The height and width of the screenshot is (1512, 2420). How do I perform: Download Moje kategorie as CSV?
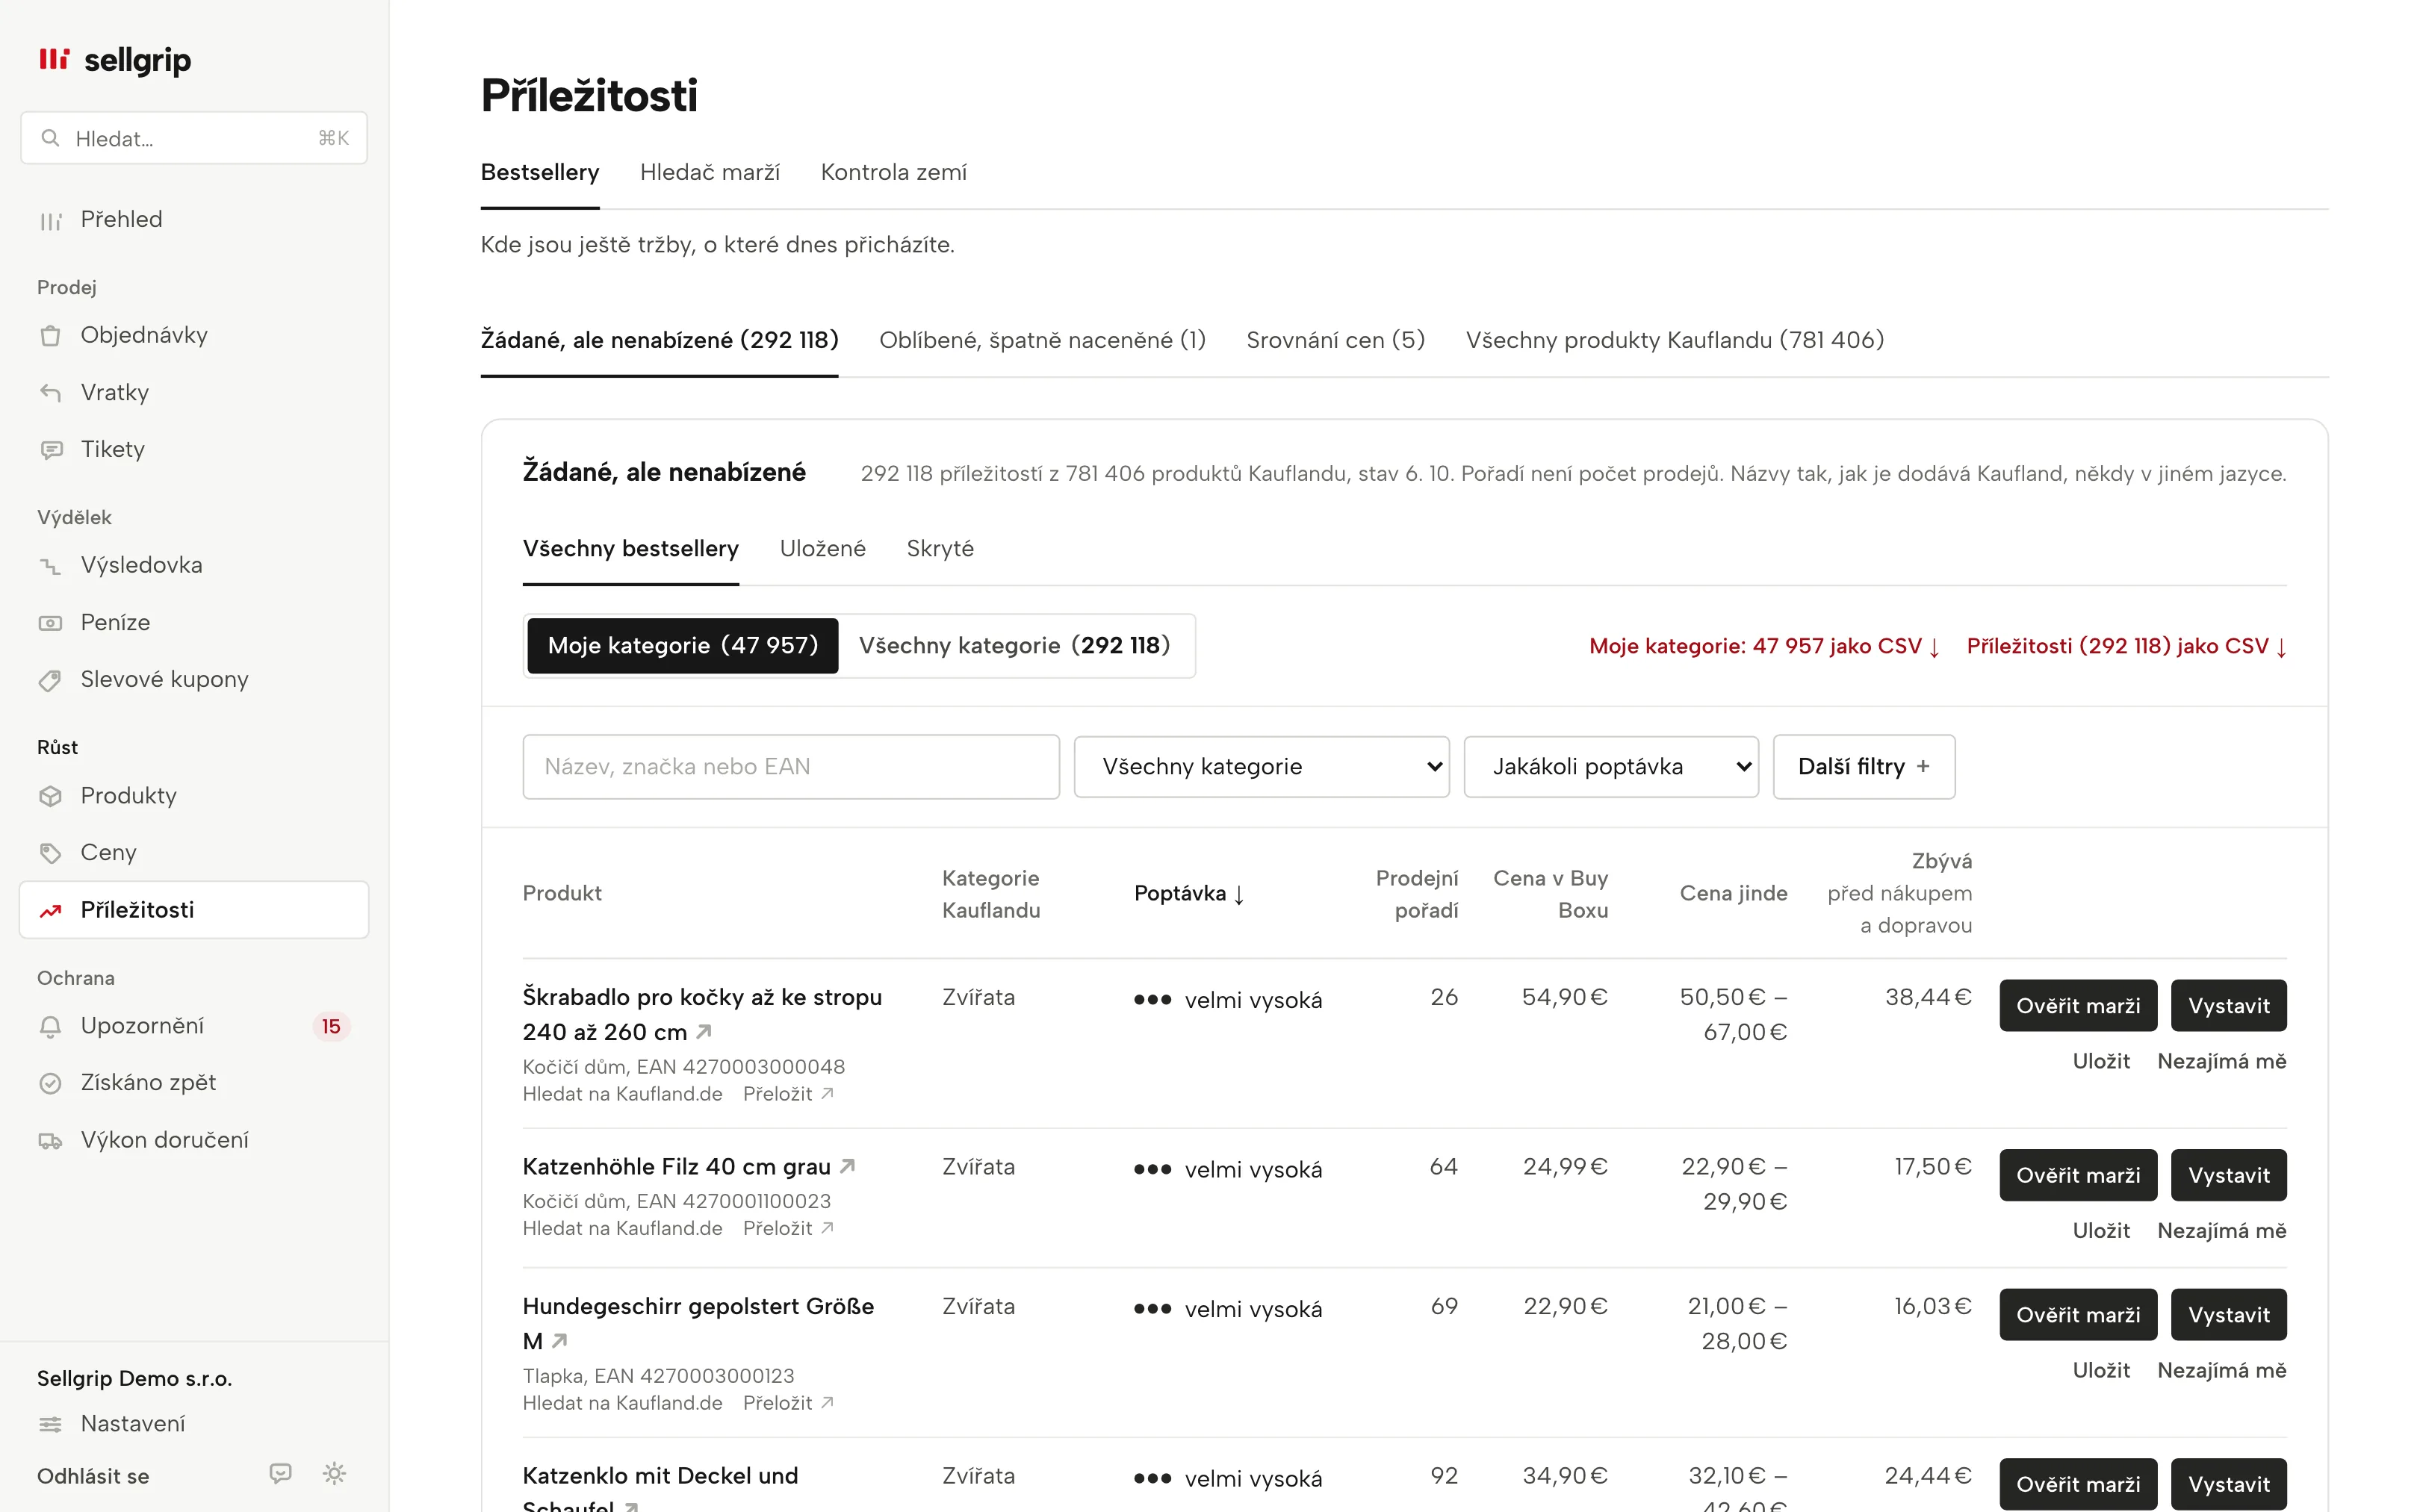tap(1764, 647)
